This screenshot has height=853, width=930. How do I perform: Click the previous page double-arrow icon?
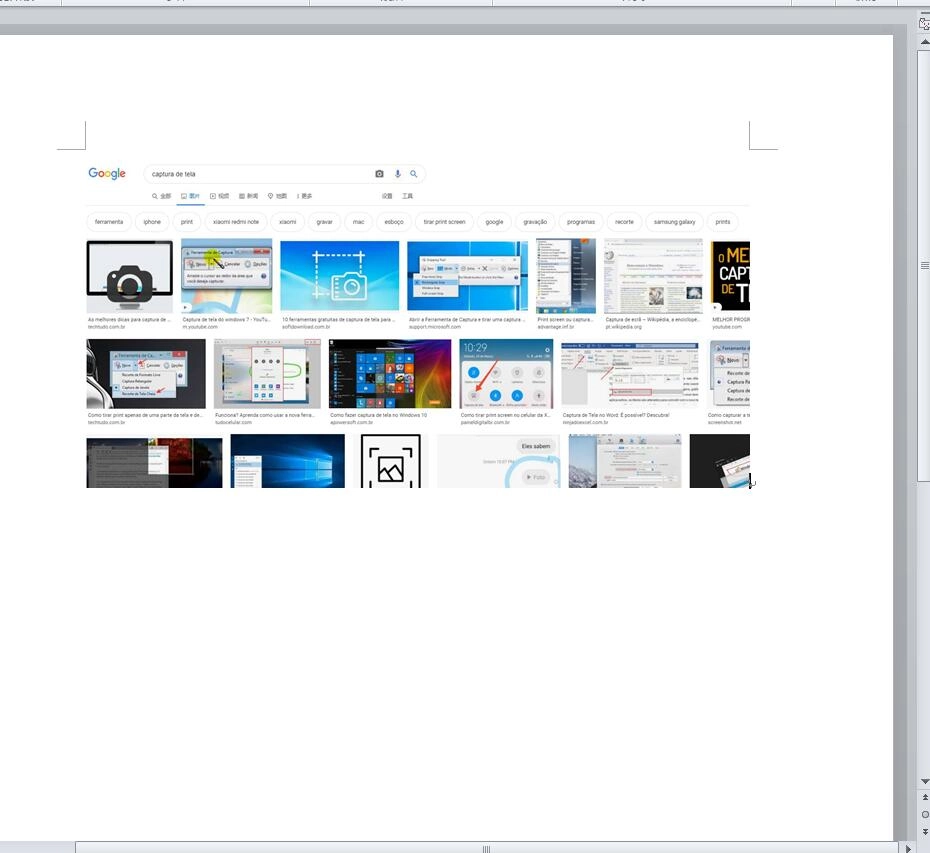click(x=924, y=798)
